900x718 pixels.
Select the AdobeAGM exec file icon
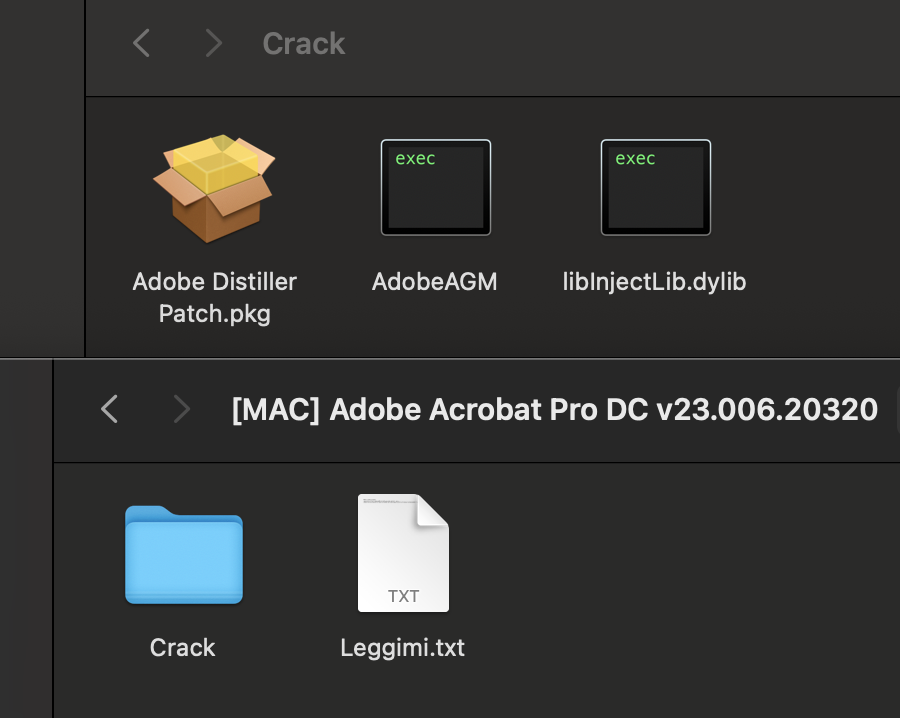point(436,188)
